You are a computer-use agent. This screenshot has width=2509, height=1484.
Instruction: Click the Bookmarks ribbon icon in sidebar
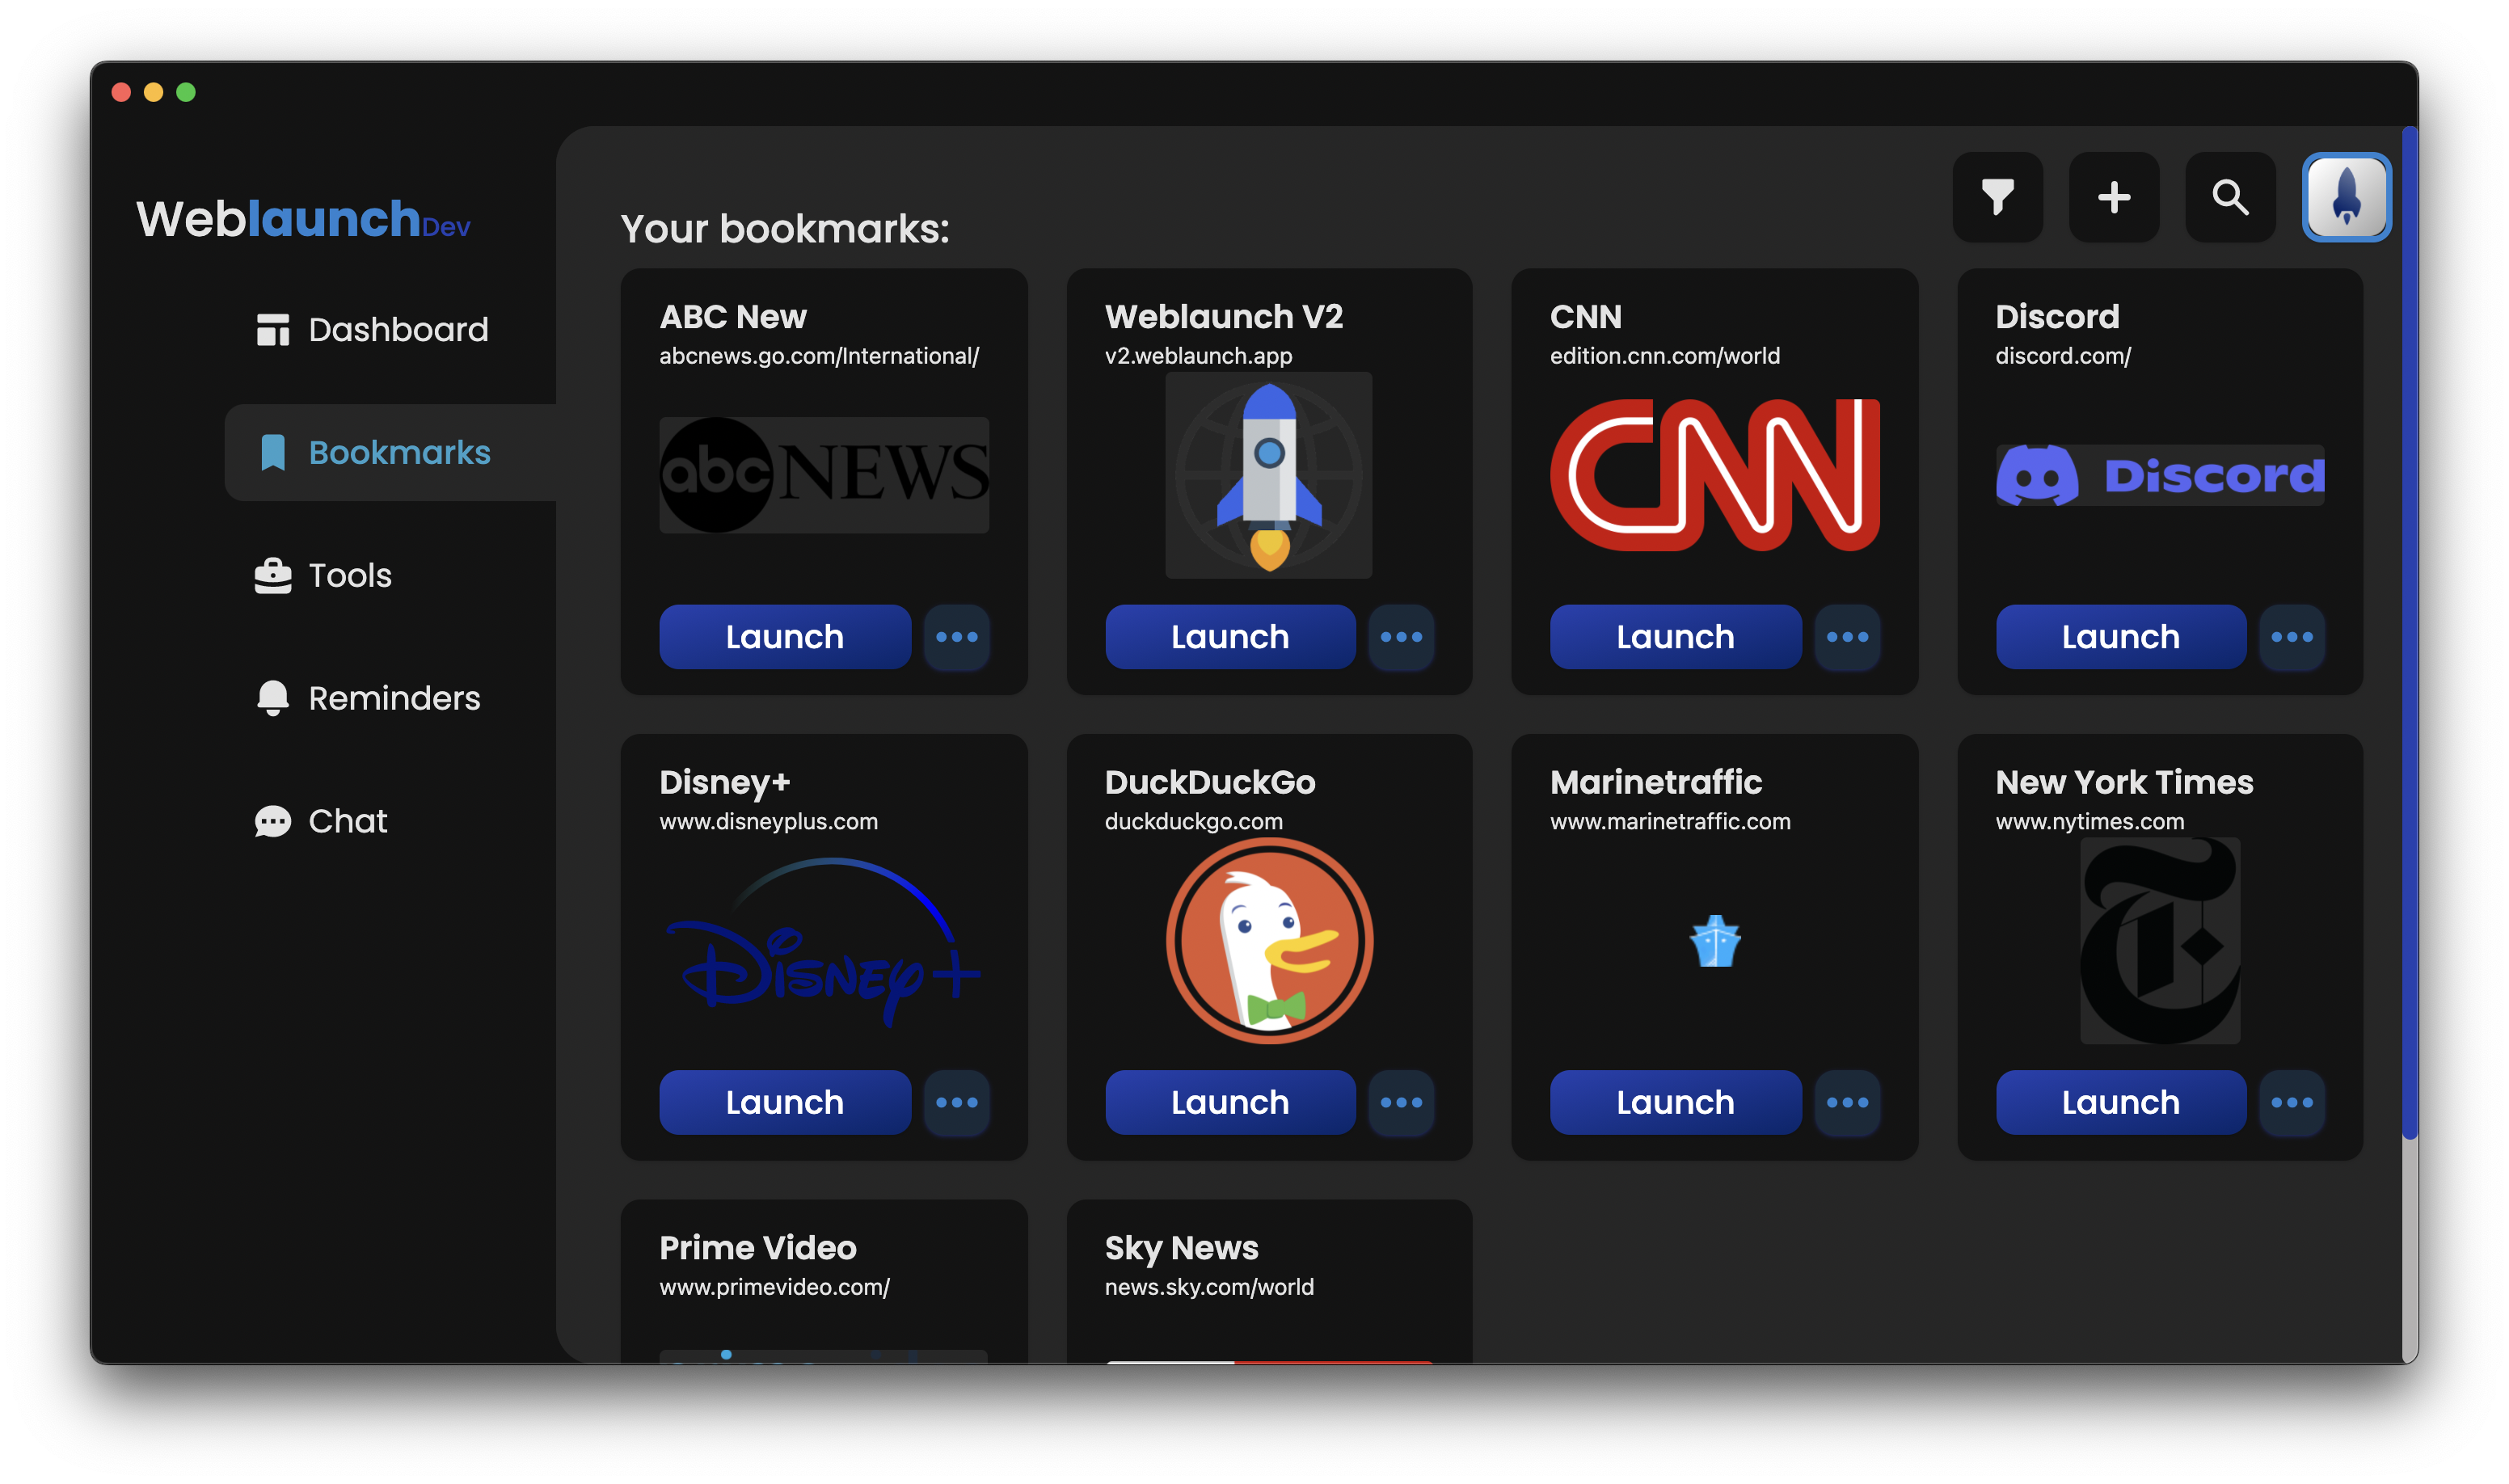[273, 453]
